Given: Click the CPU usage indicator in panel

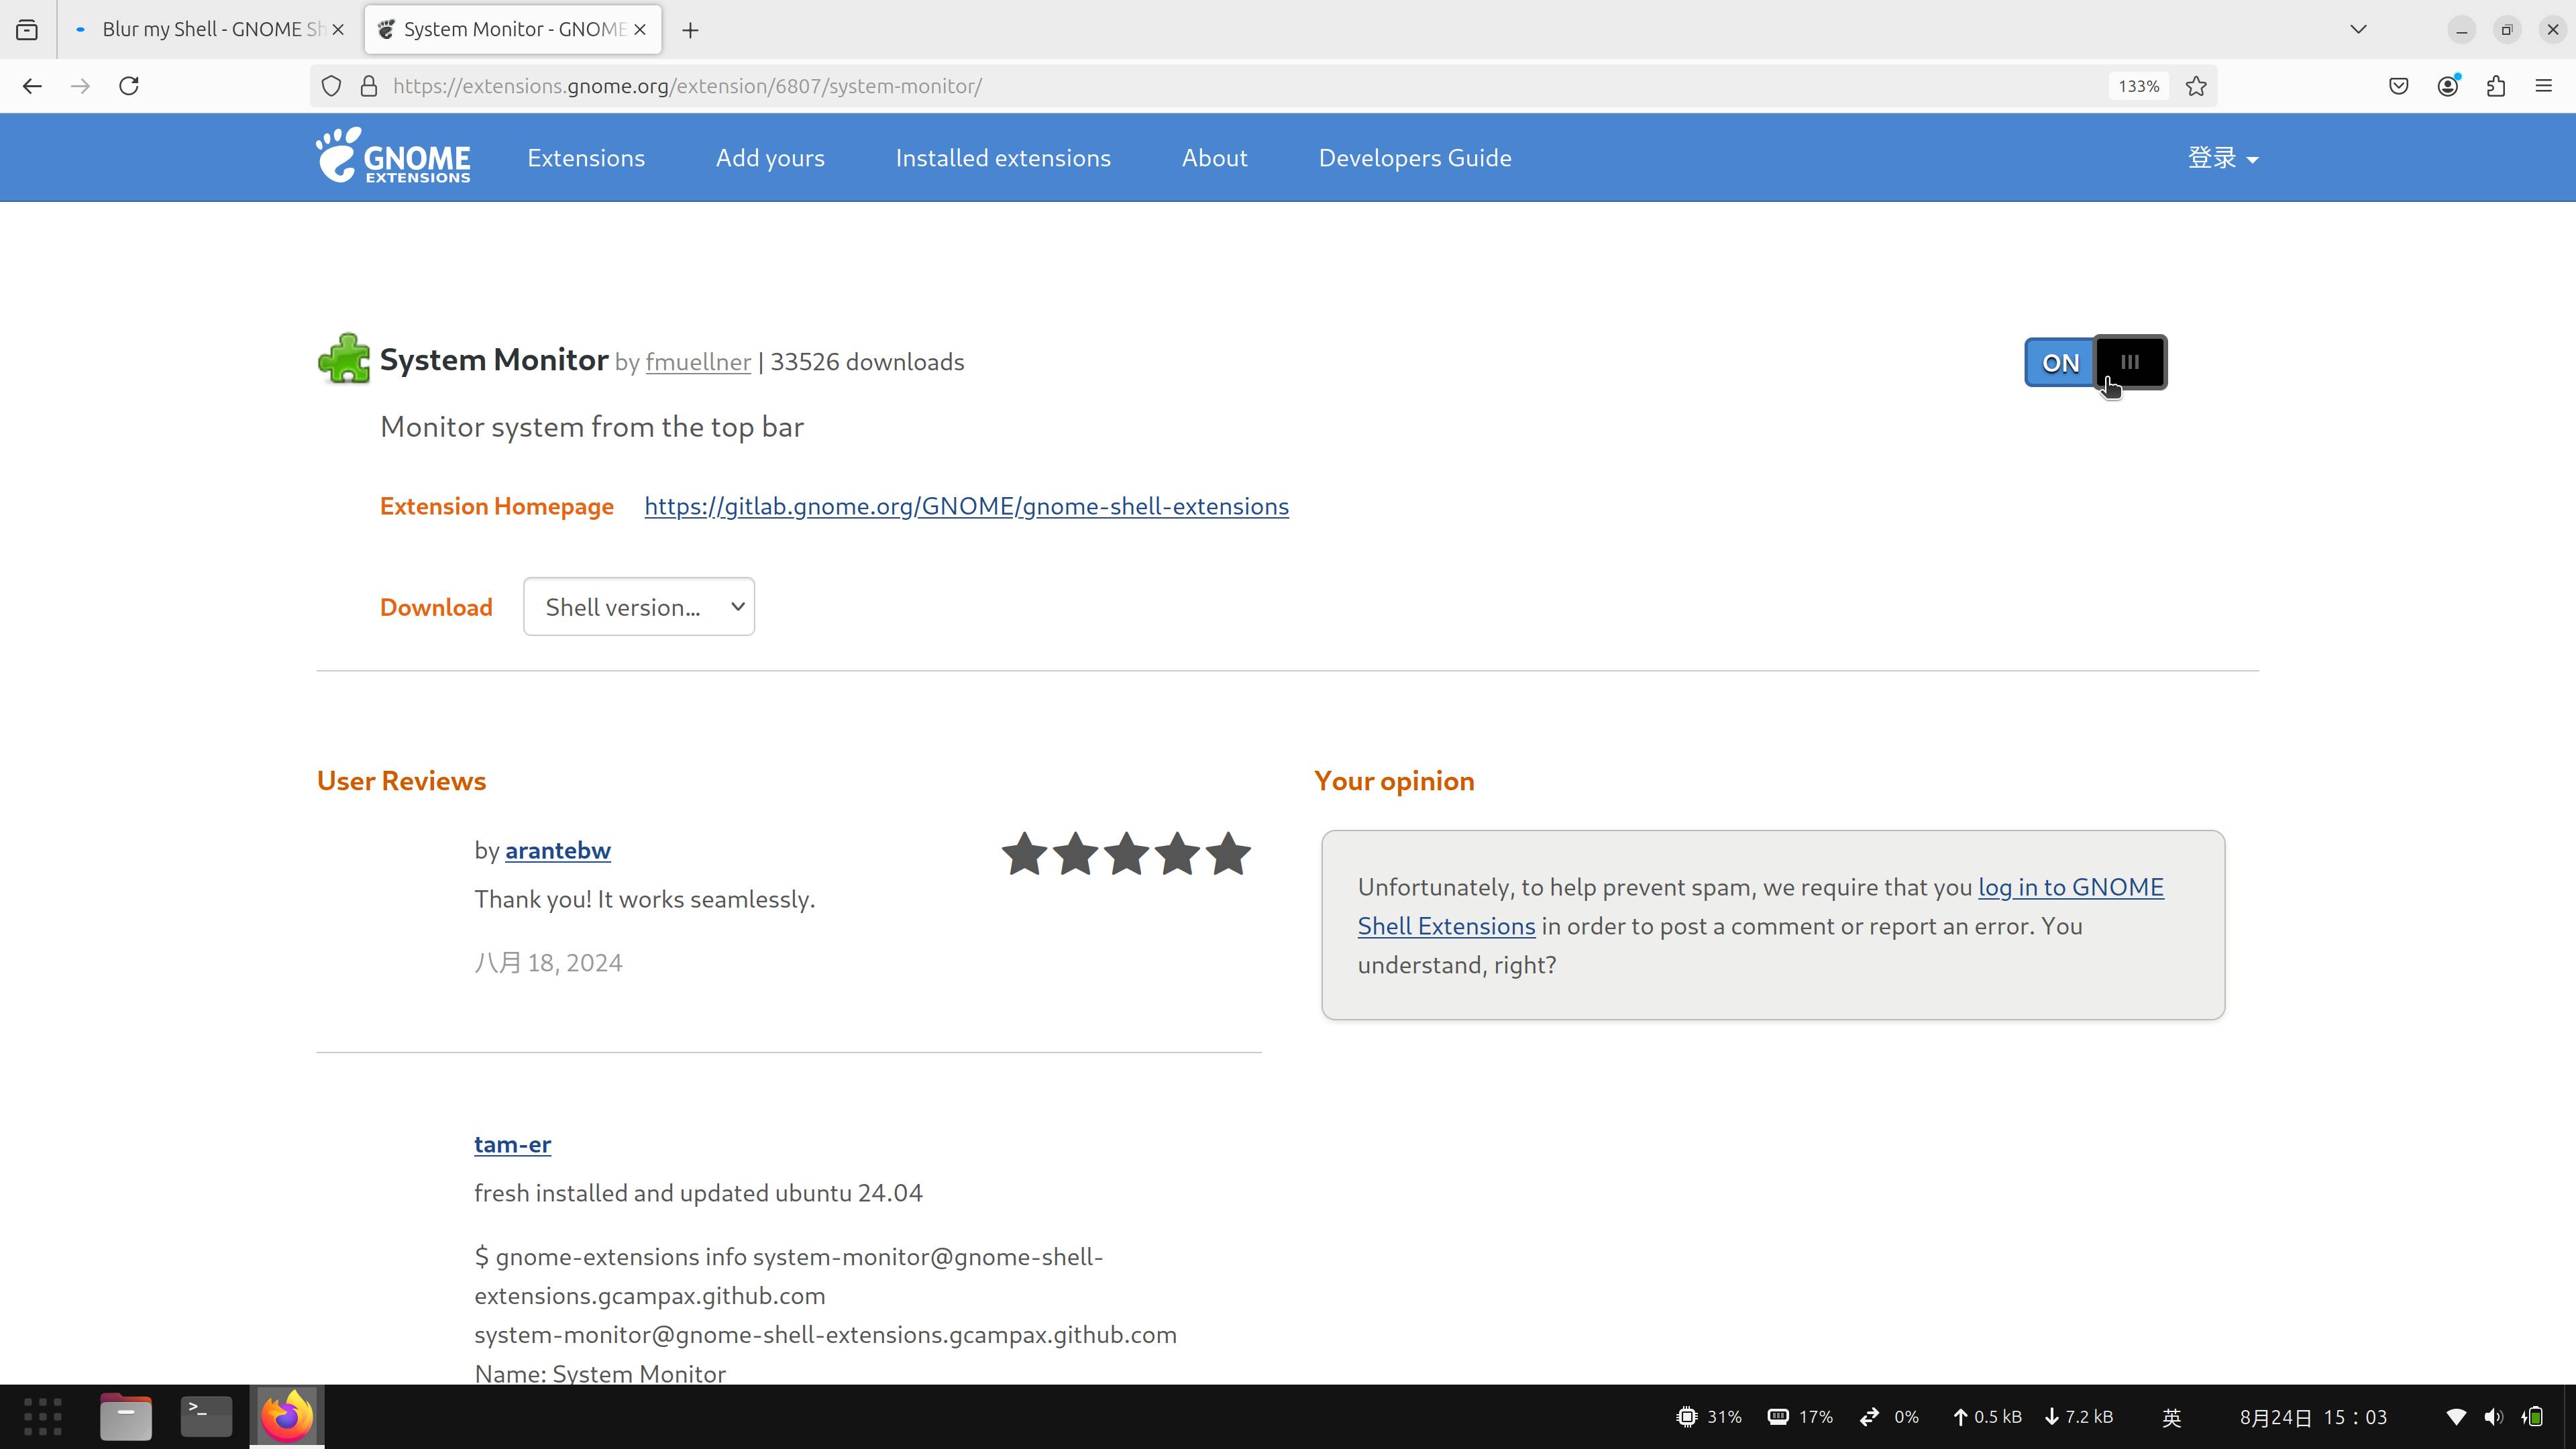Looking at the screenshot, I should pos(1709,1417).
